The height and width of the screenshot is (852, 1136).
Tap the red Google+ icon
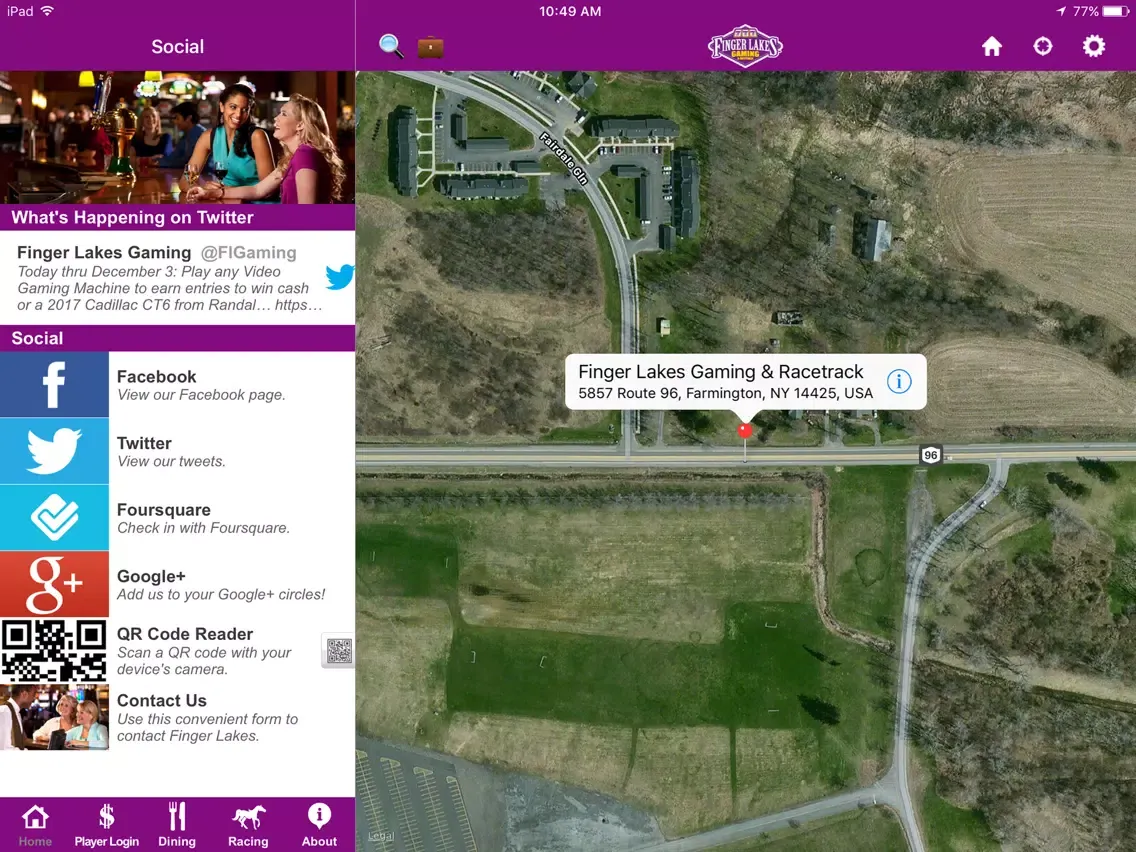(54, 585)
